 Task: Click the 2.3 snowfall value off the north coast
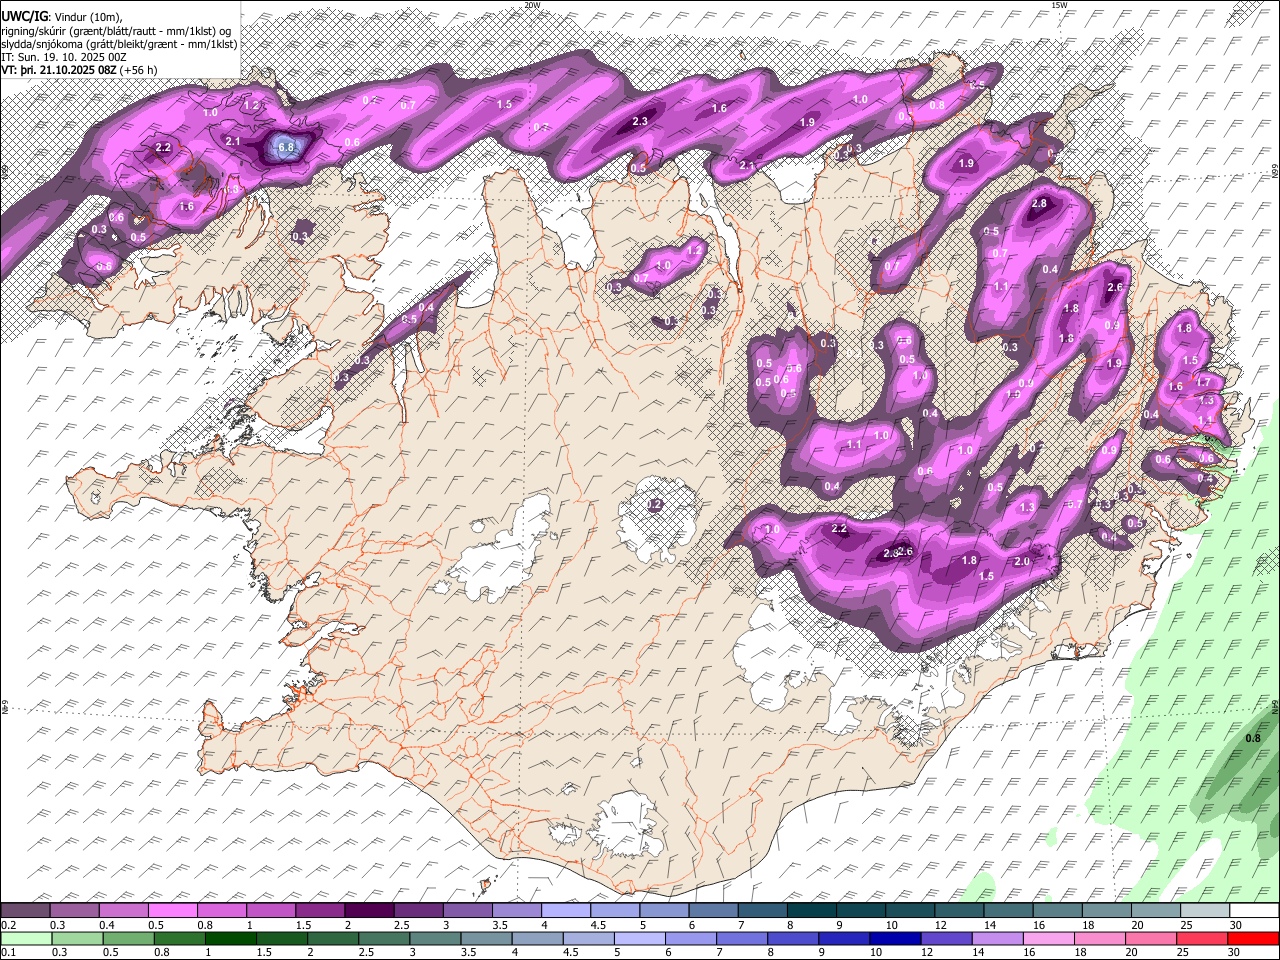tap(641, 122)
